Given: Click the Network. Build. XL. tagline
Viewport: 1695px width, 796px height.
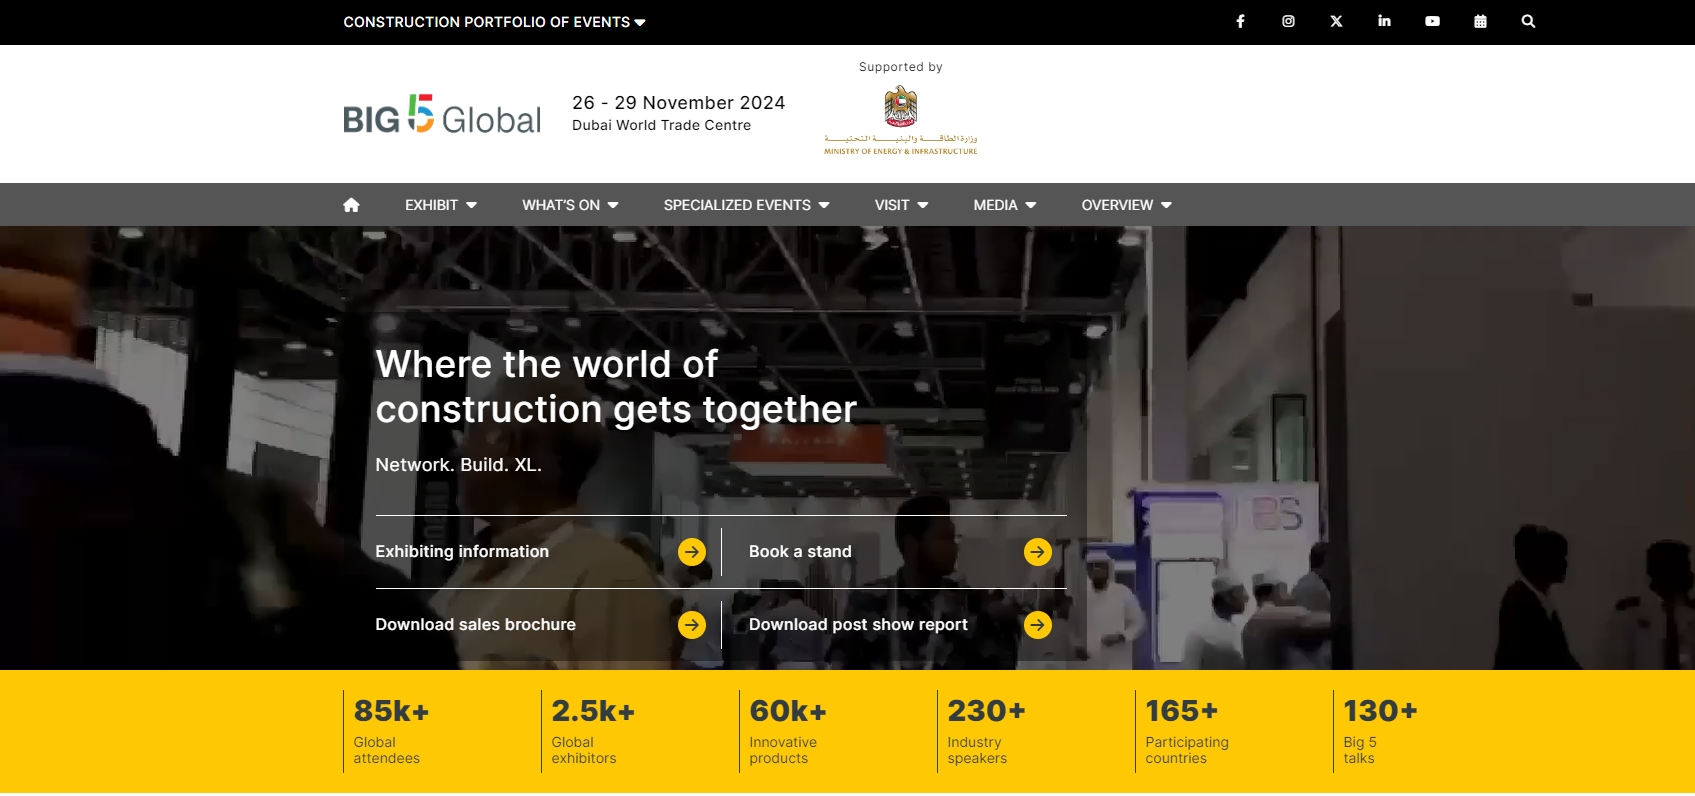Looking at the screenshot, I should point(458,465).
